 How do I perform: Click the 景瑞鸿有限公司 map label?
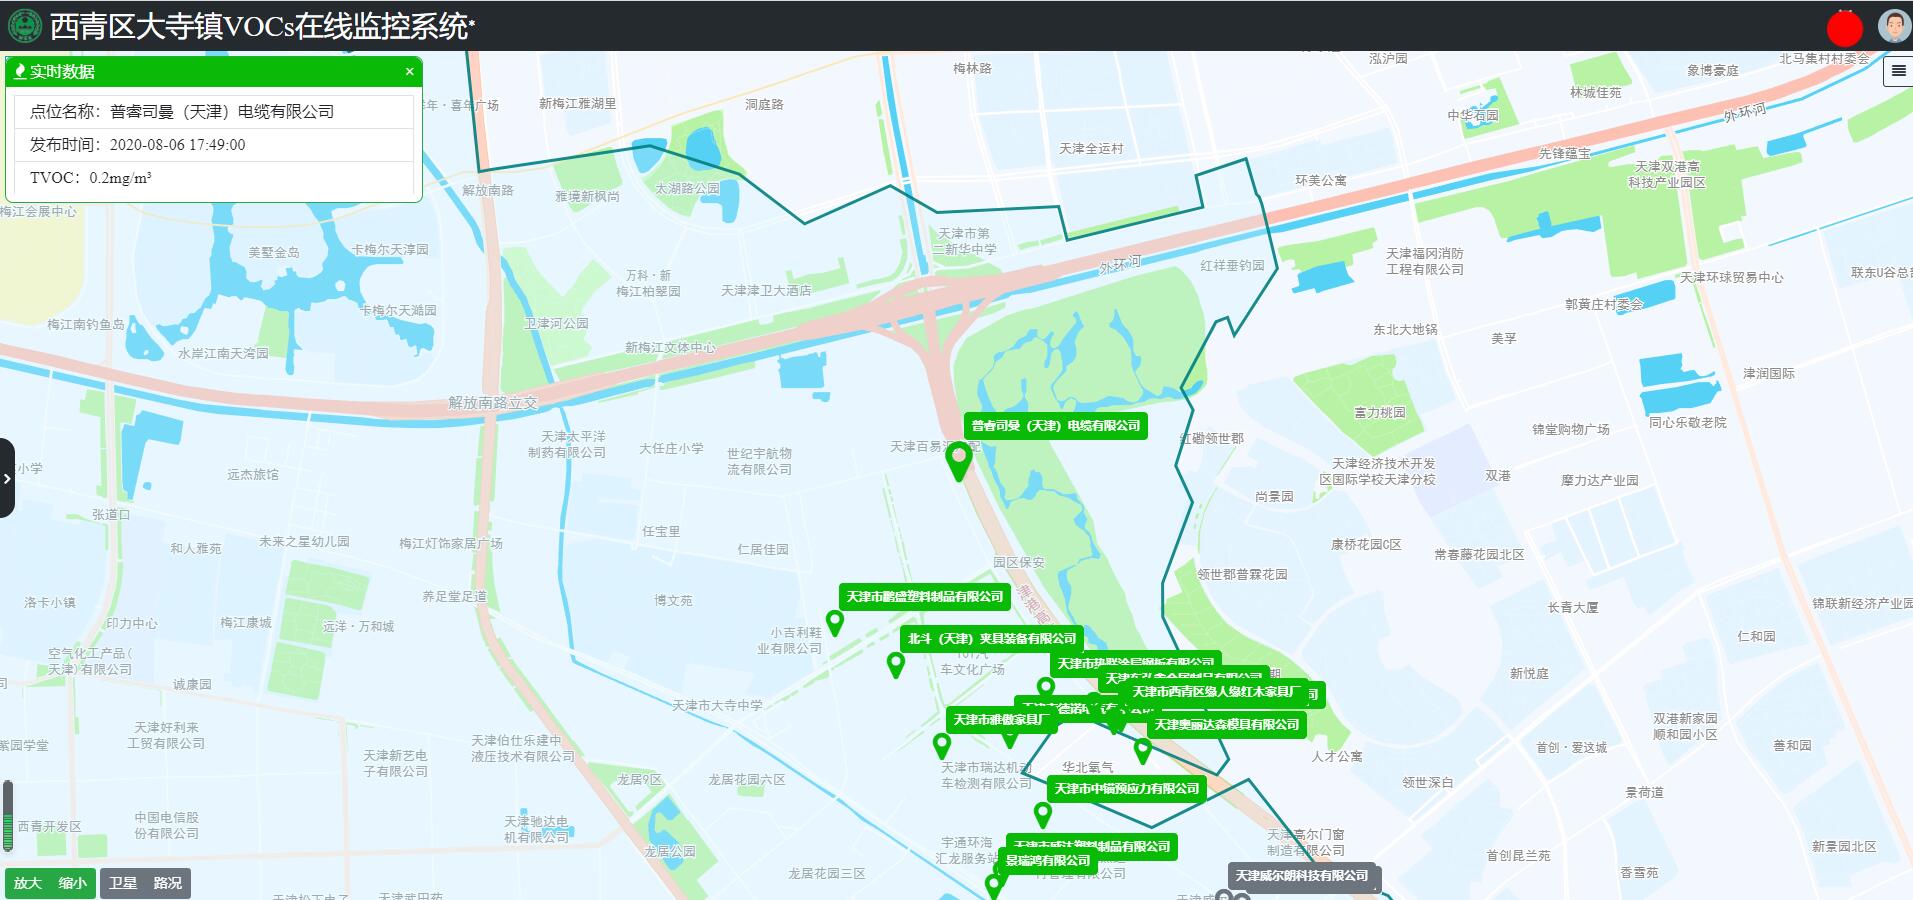1047,861
